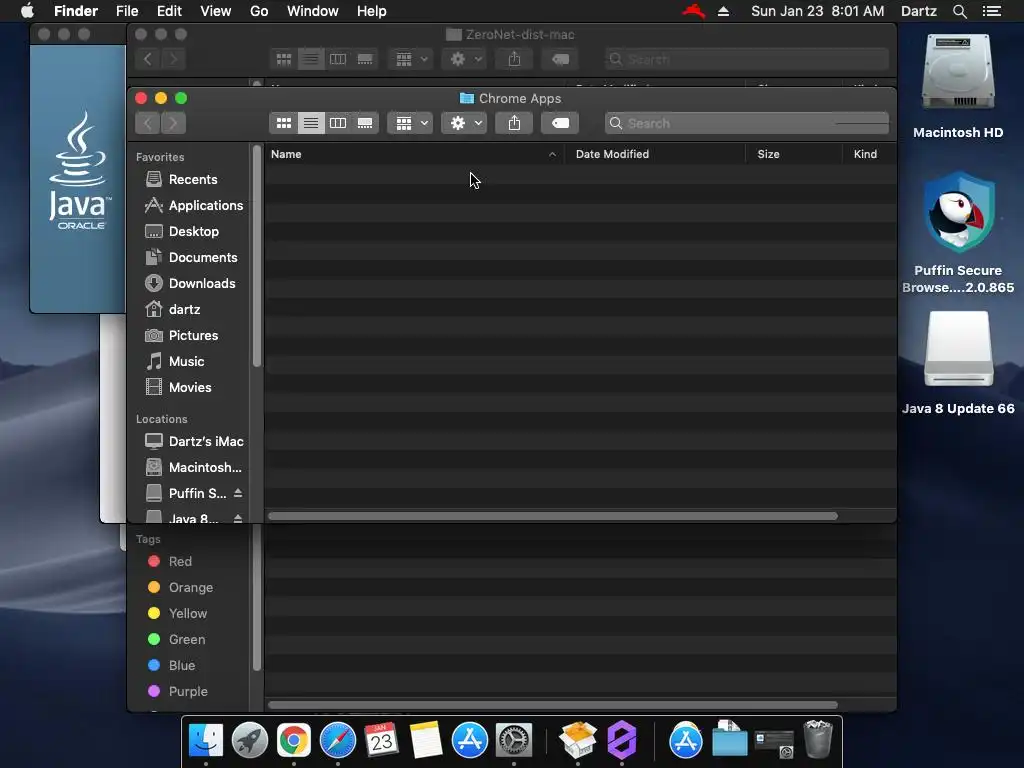
Task: Open Movies in the sidebar
Action: (x=189, y=387)
